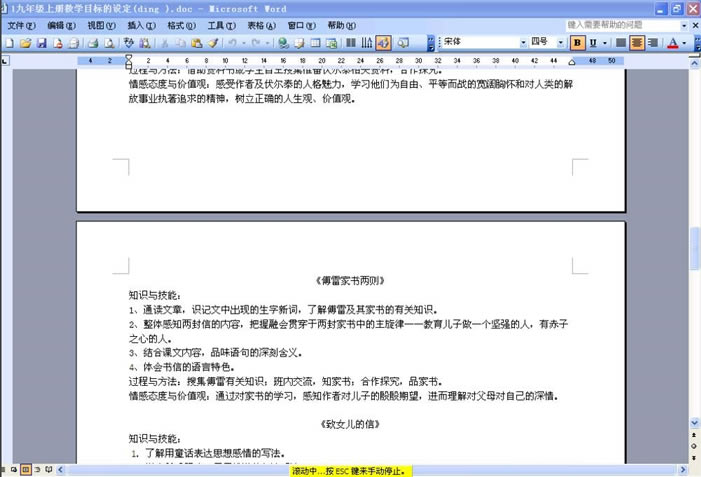Apply the red font color (A)

pyautogui.click(x=673, y=43)
